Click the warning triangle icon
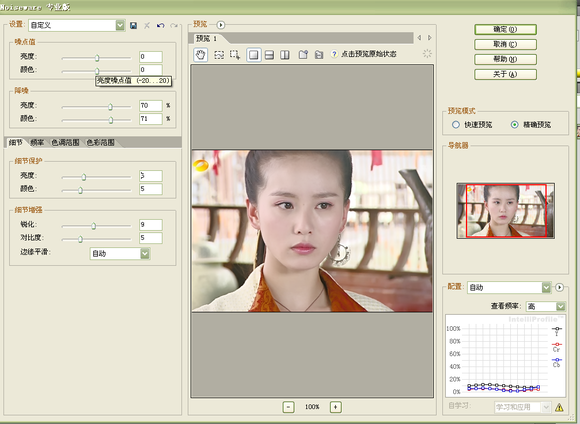580x424 pixels. pos(559,407)
